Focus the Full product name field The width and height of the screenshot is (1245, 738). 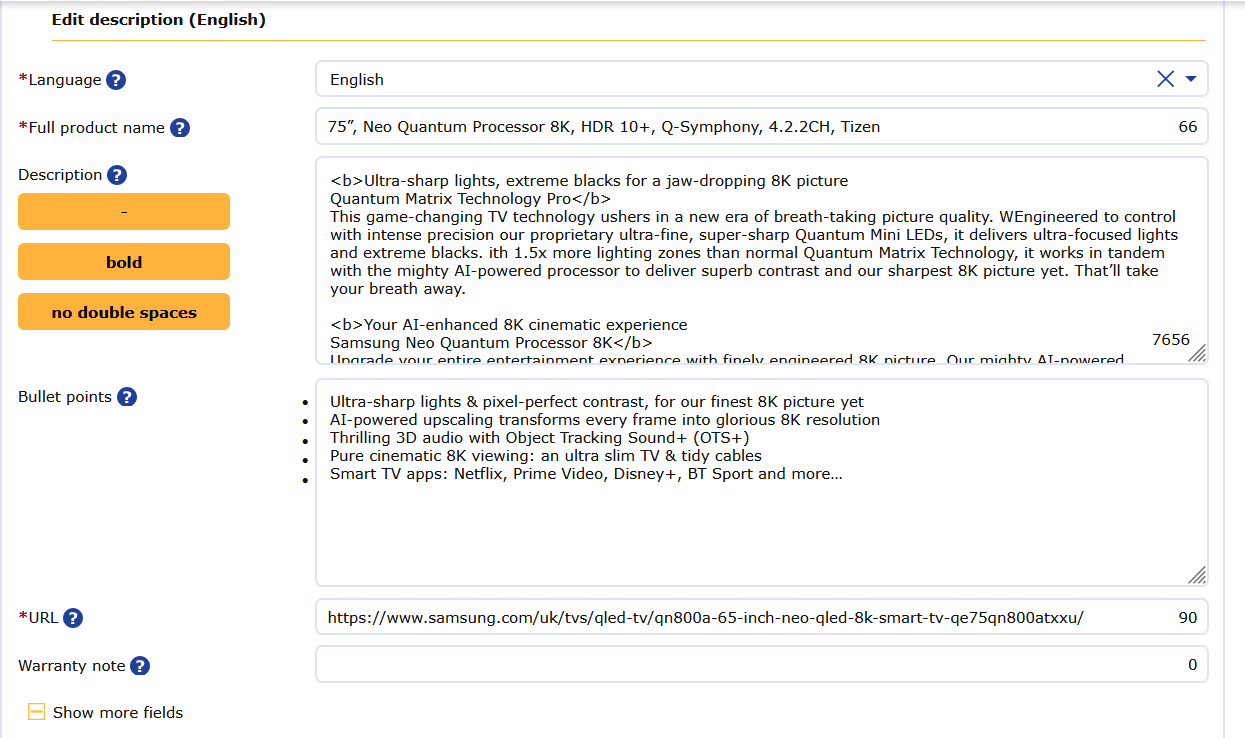[762, 126]
